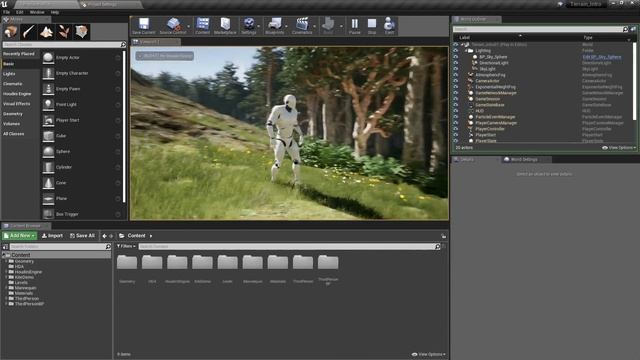Click the Save All button

(x=82, y=236)
